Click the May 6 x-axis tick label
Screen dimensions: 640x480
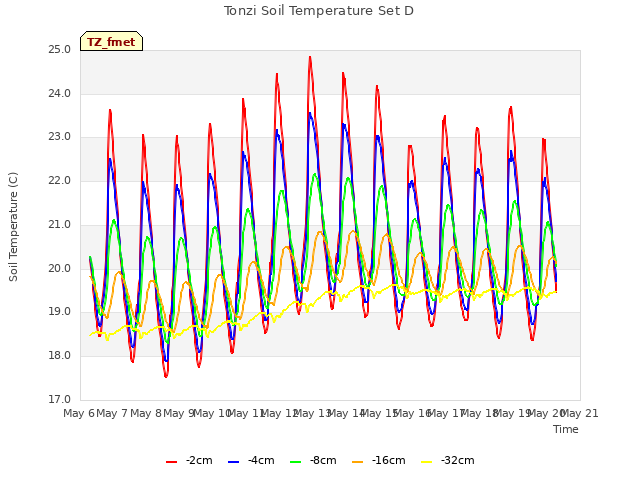click(x=79, y=413)
